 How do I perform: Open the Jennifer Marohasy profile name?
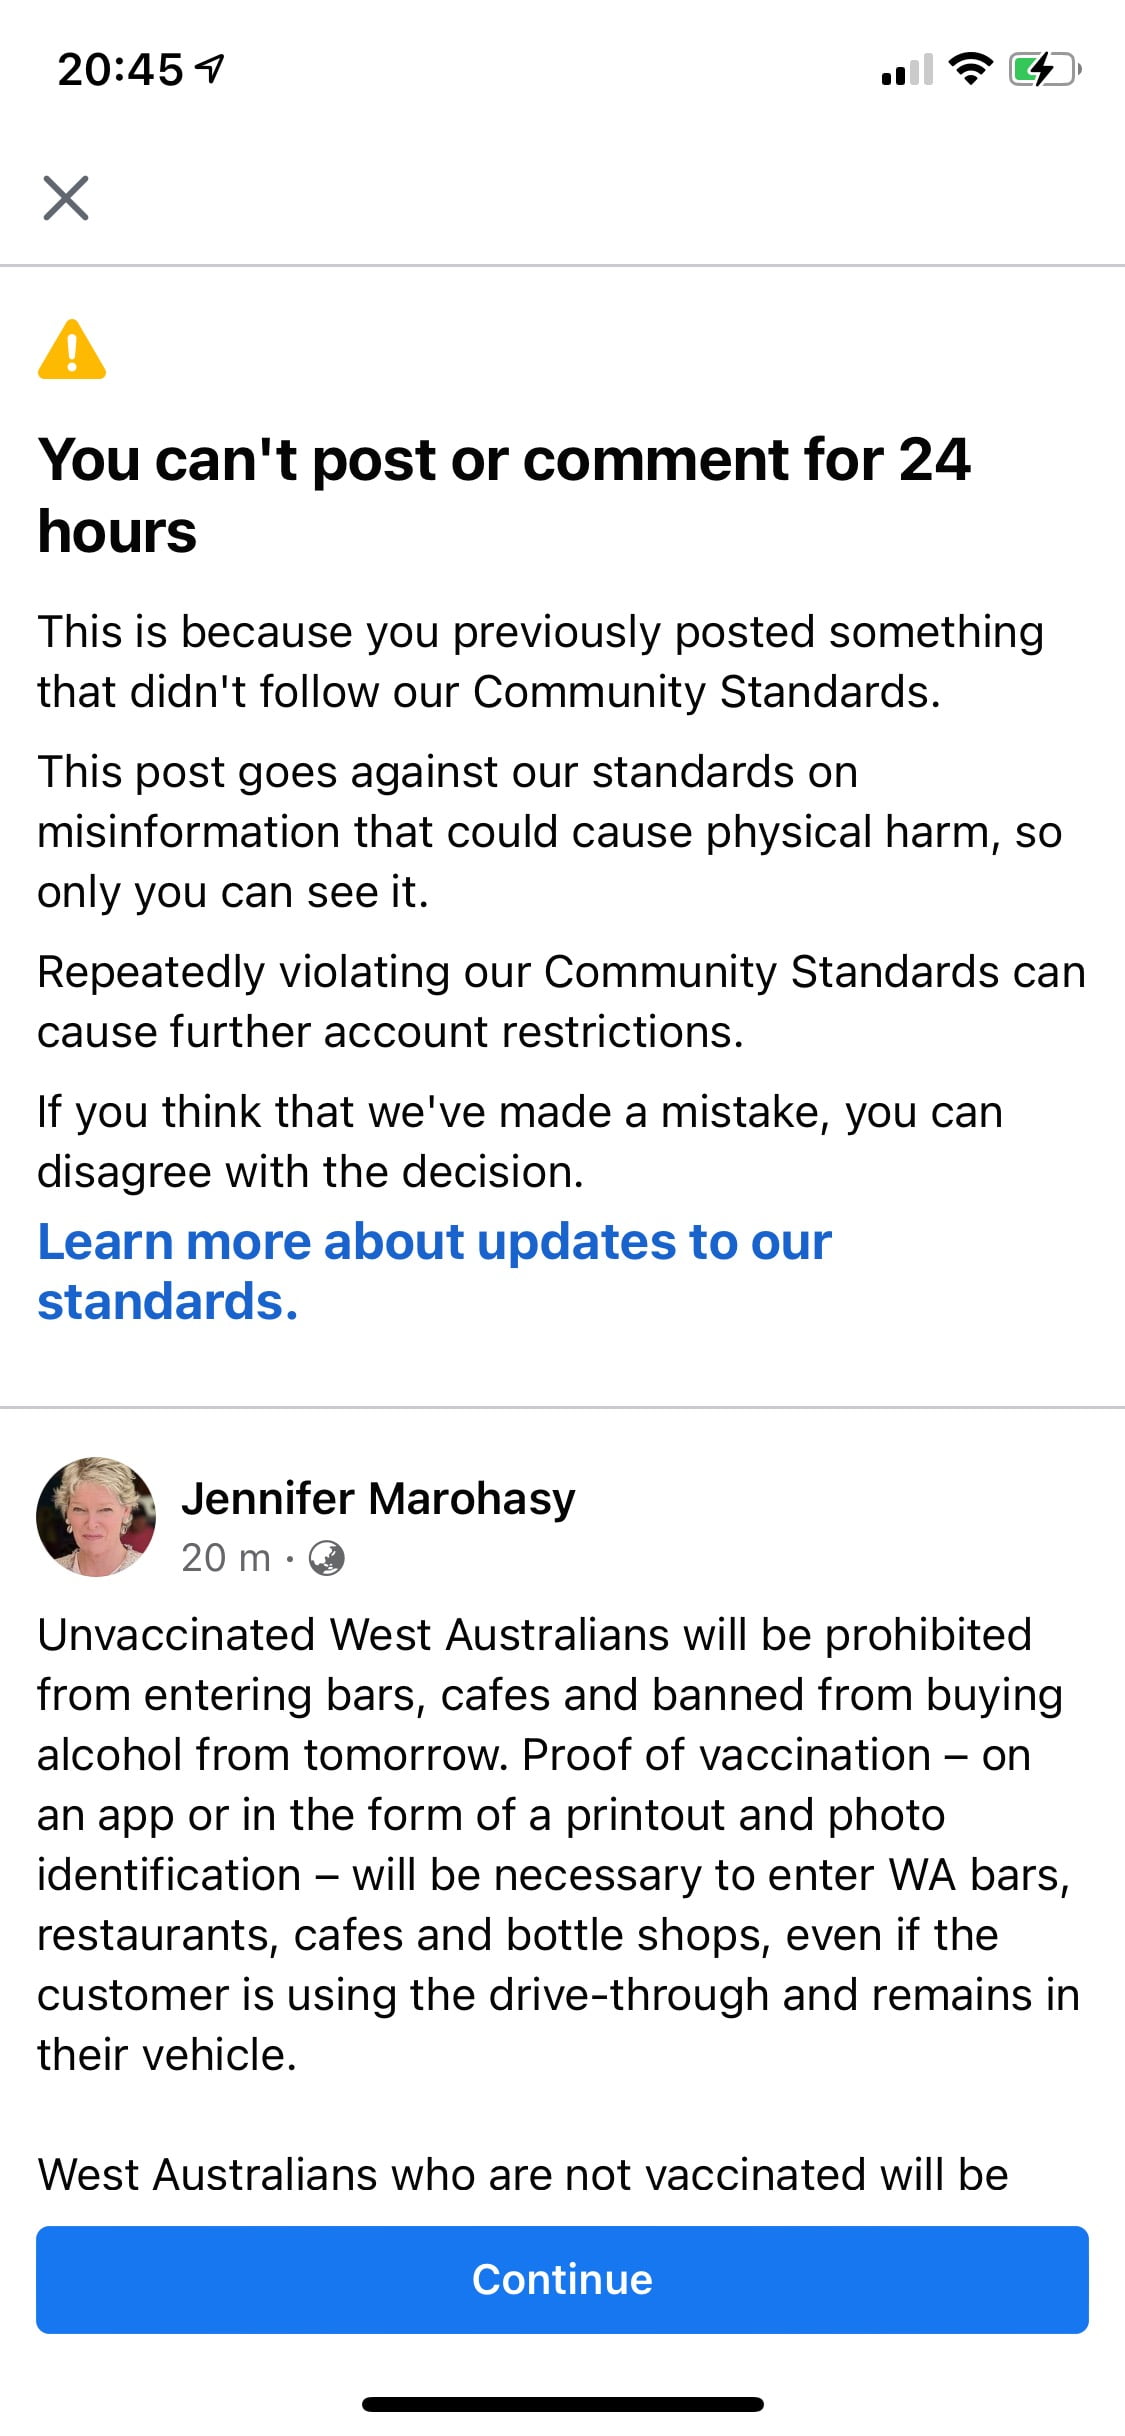click(x=378, y=1498)
